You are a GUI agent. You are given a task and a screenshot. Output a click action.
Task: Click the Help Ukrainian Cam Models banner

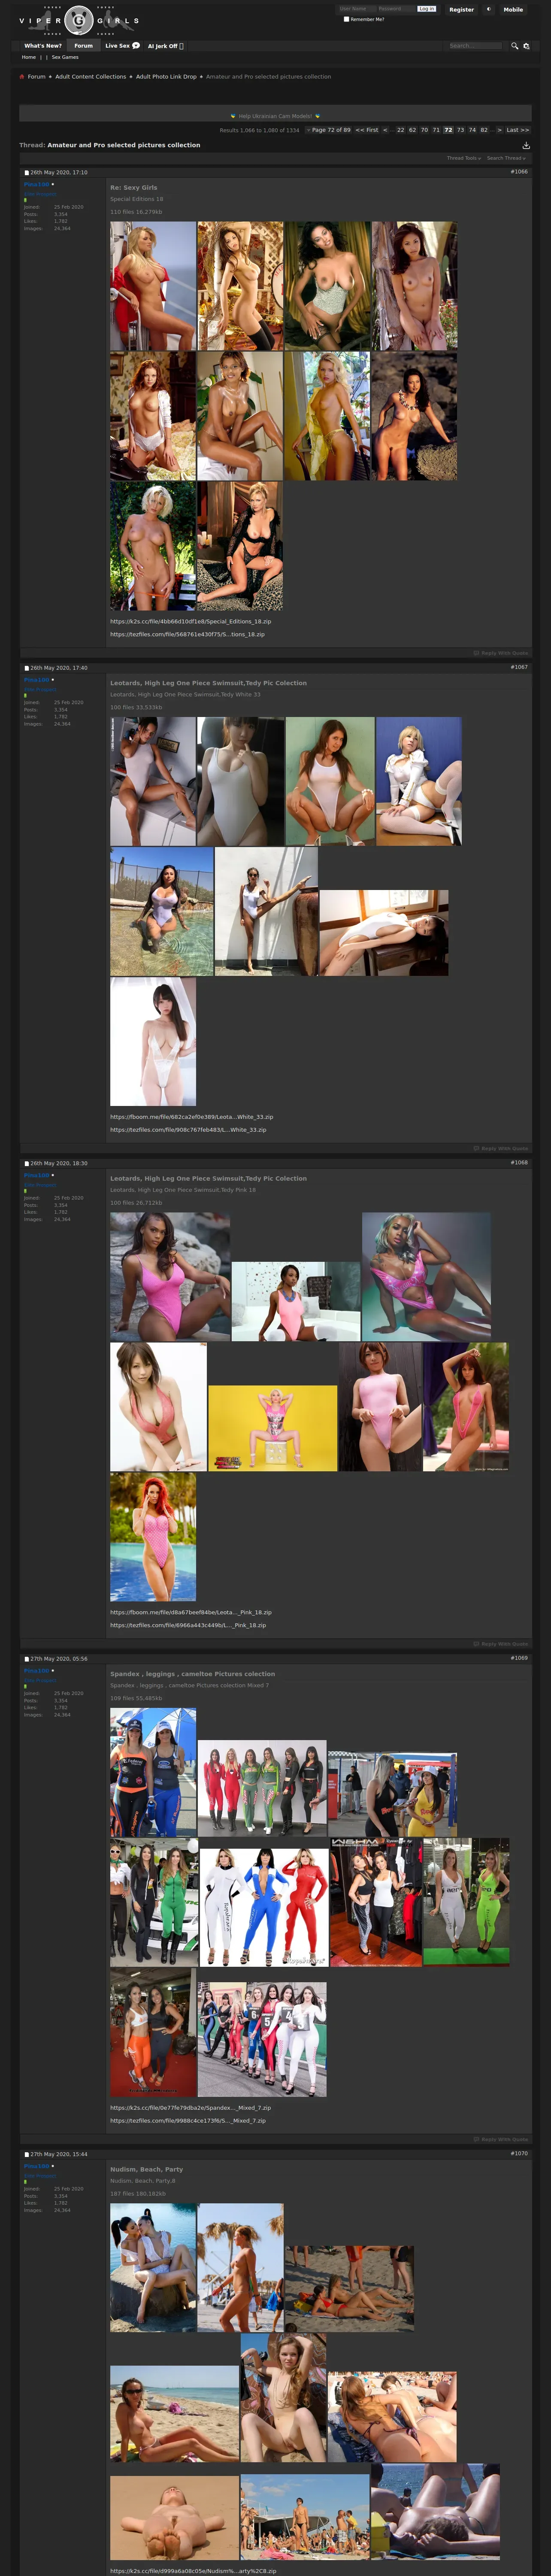click(x=275, y=116)
